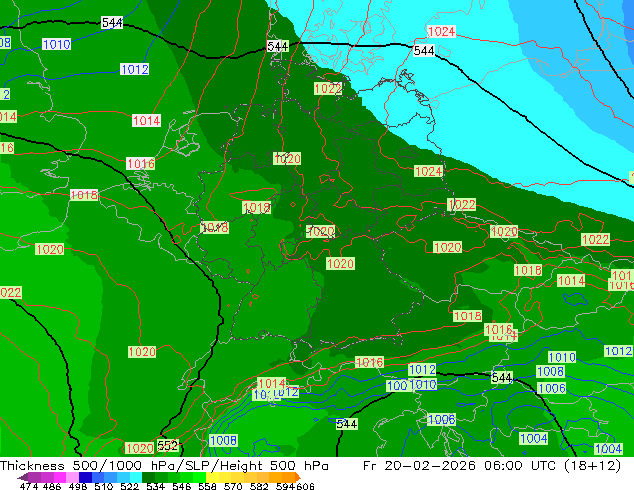Click the red 1024 label over cyan area
Image resolution: width=634 pixels, height=490 pixels.
(441, 31)
